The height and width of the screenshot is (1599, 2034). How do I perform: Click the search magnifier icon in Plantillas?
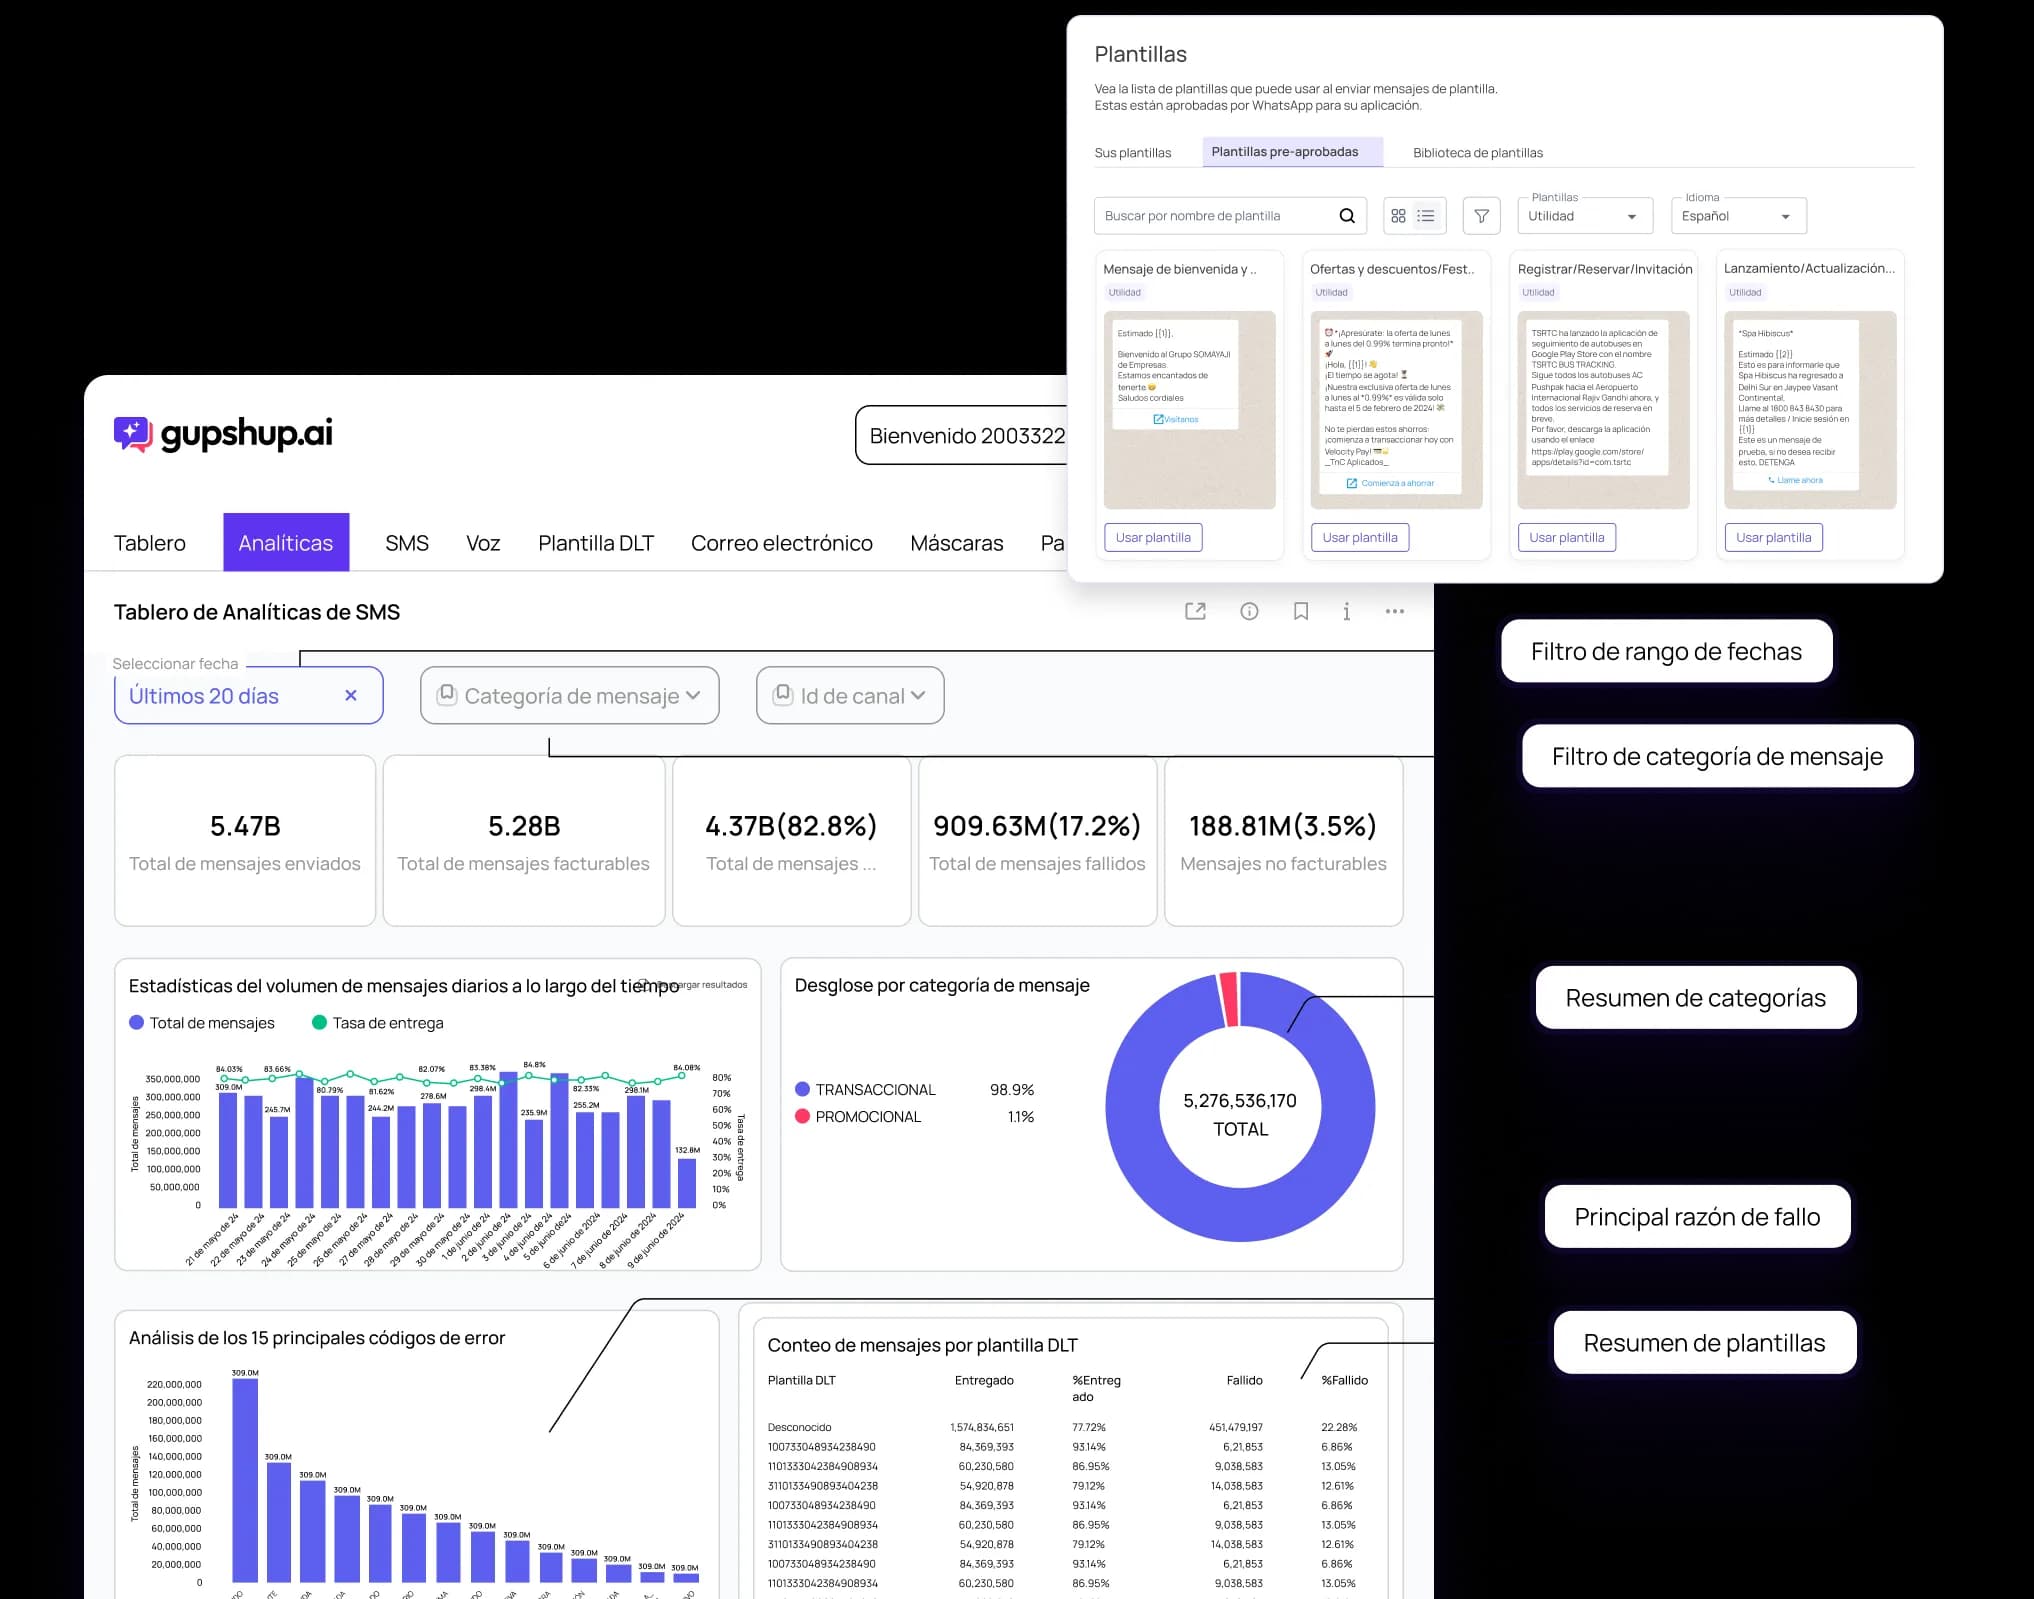click(1346, 216)
